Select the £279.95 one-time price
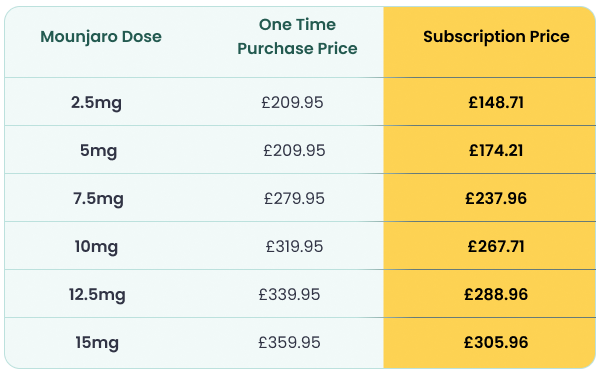Image resolution: width=600 pixels, height=375 pixels. tap(294, 199)
